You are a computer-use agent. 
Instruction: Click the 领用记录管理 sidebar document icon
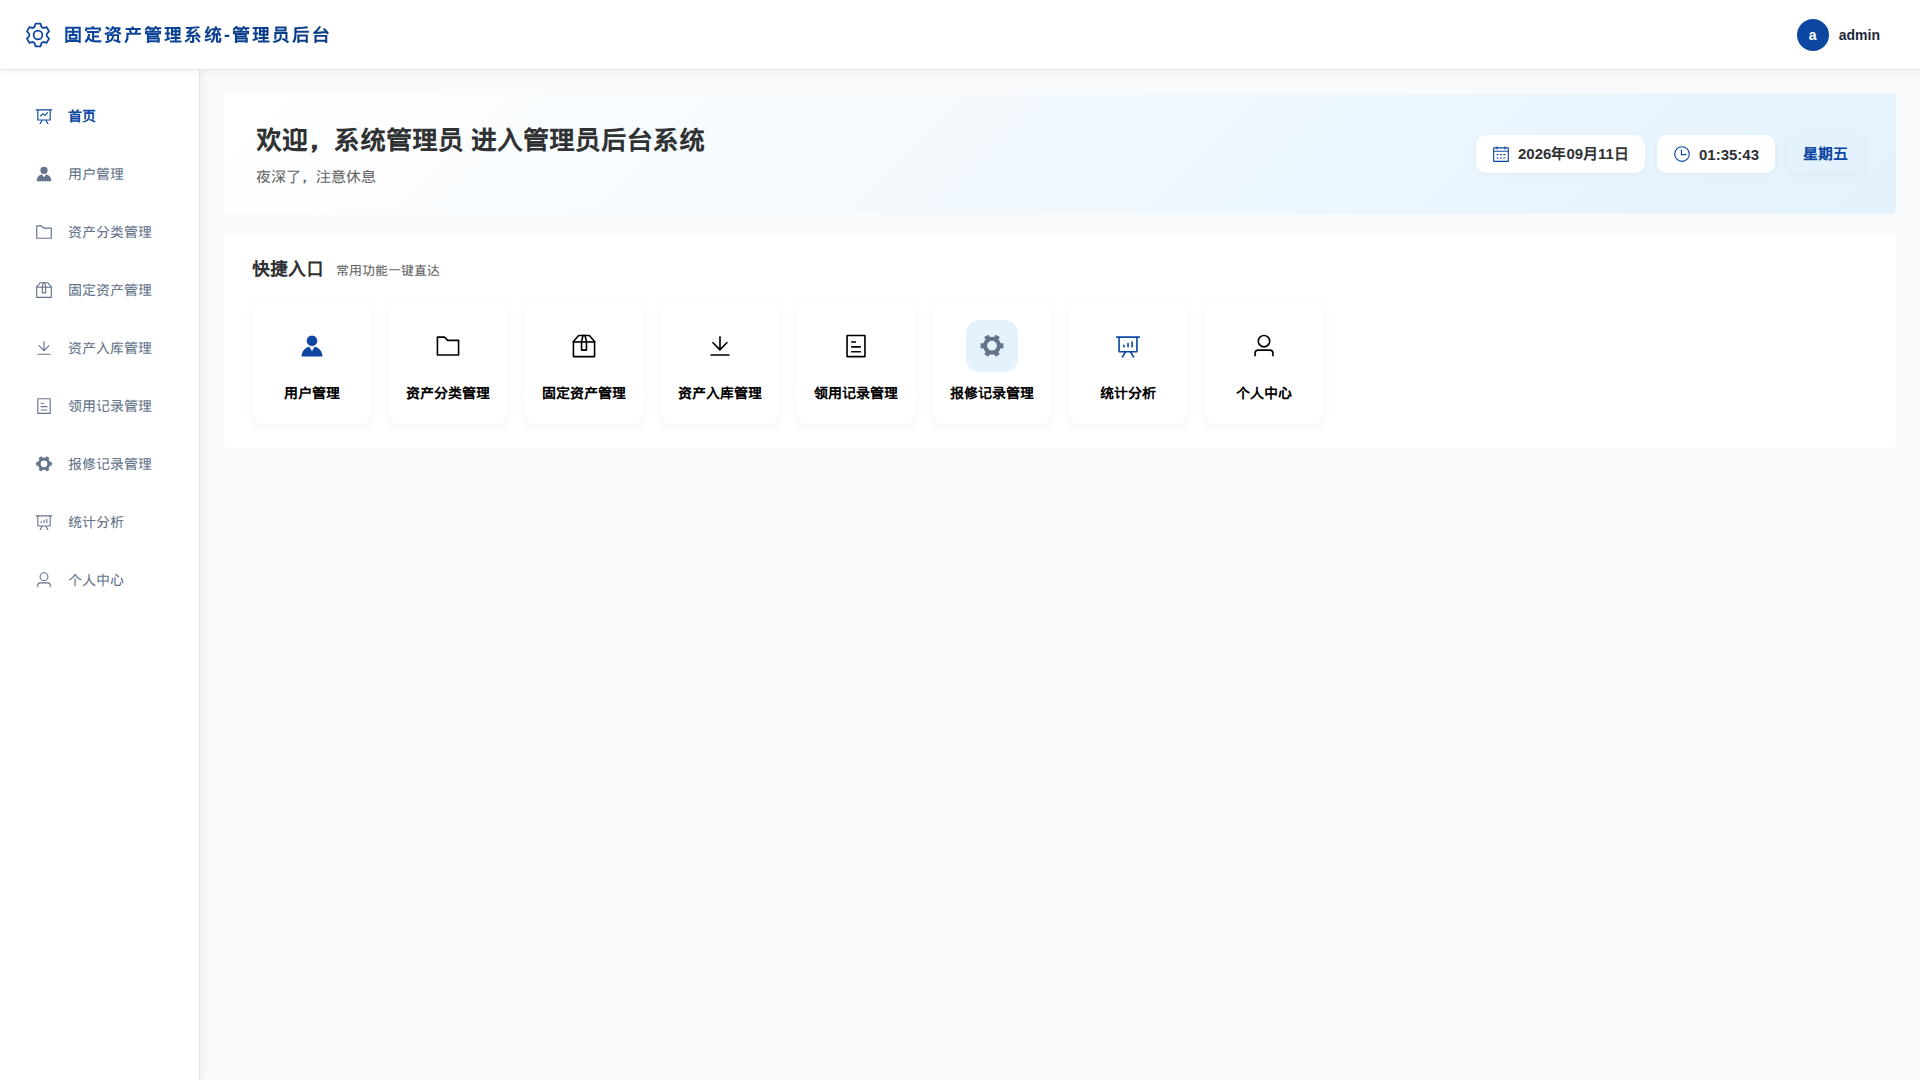click(x=44, y=406)
